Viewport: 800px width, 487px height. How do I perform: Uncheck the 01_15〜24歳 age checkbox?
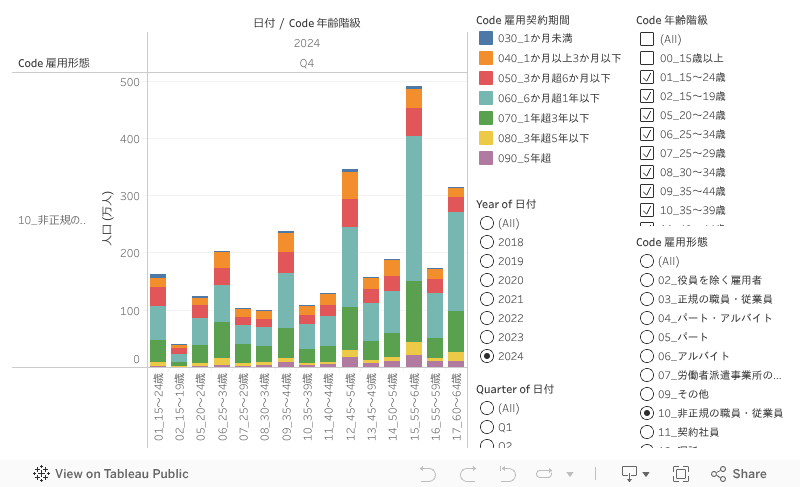point(647,77)
